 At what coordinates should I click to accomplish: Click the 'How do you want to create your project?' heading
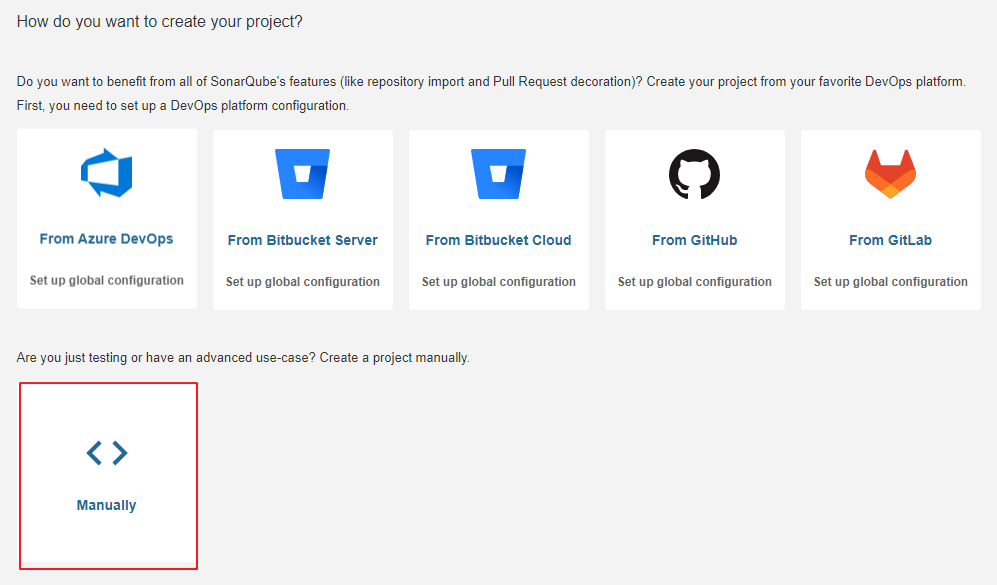[160, 21]
